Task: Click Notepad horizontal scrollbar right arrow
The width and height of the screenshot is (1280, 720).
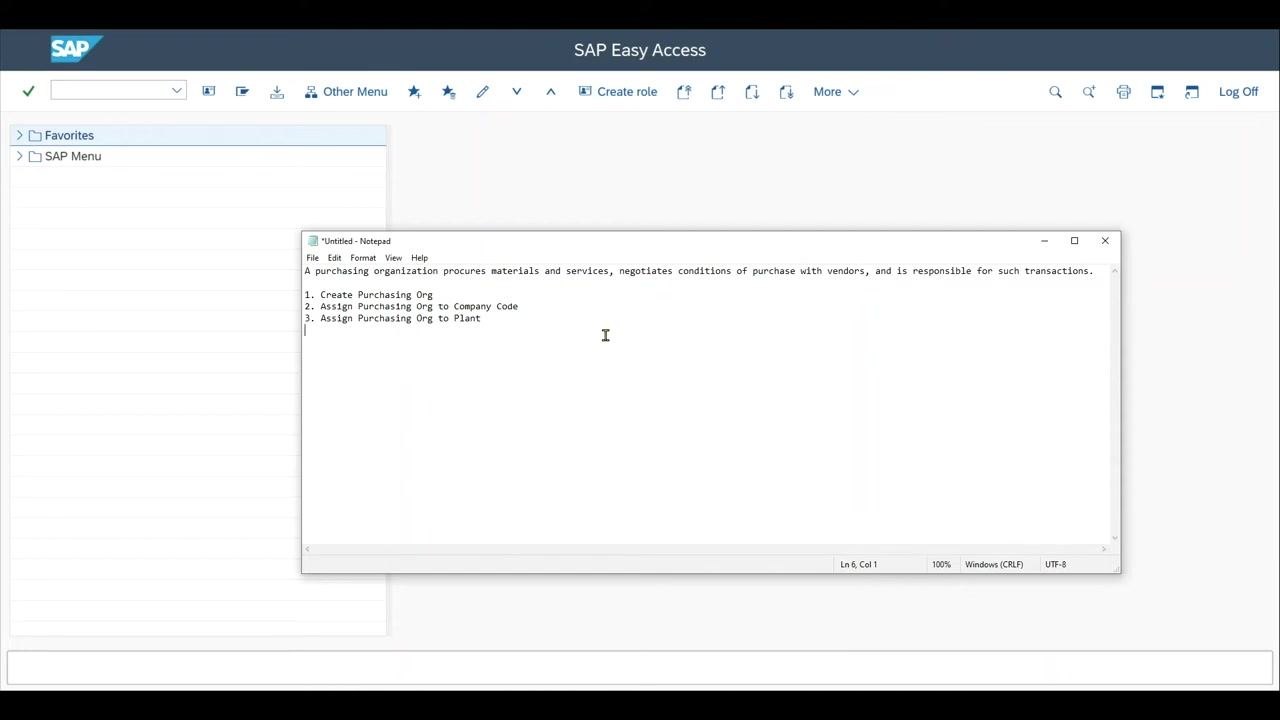Action: click(x=1104, y=549)
